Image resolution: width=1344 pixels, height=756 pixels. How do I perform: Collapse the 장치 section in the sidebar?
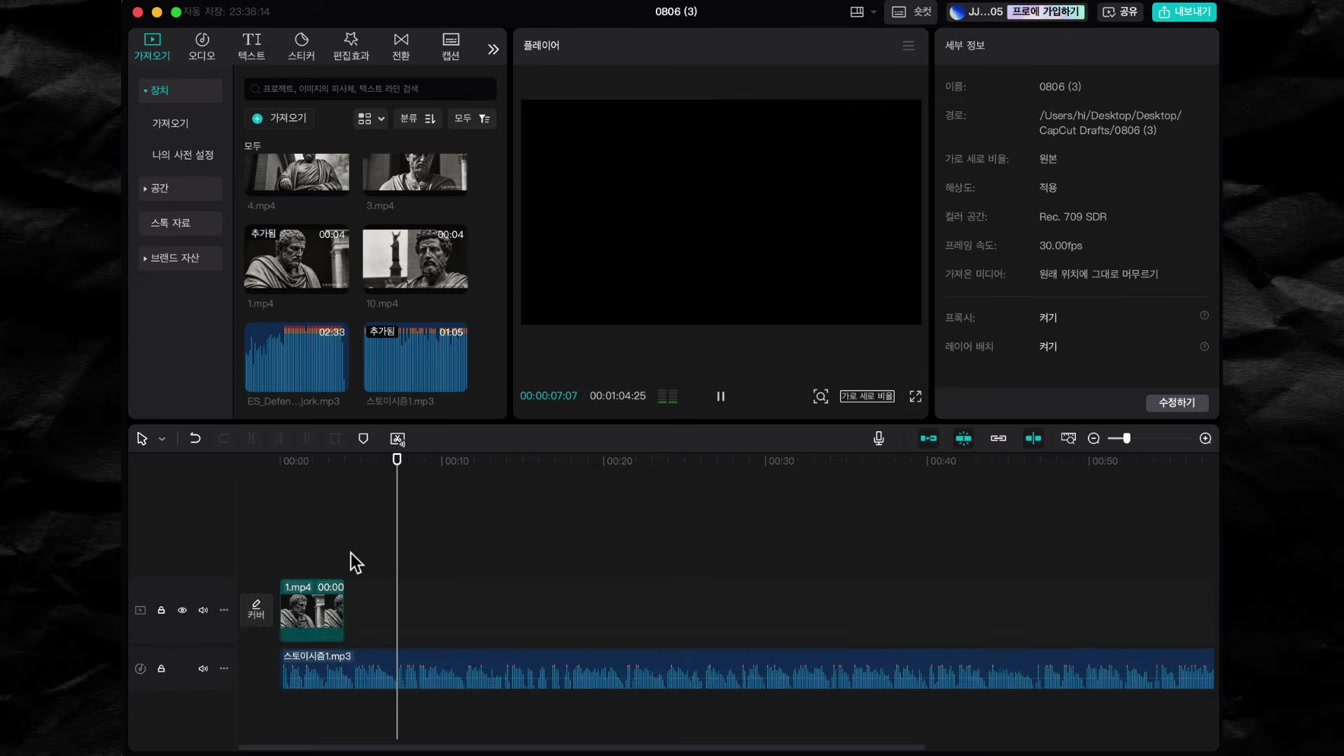point(180,90)
